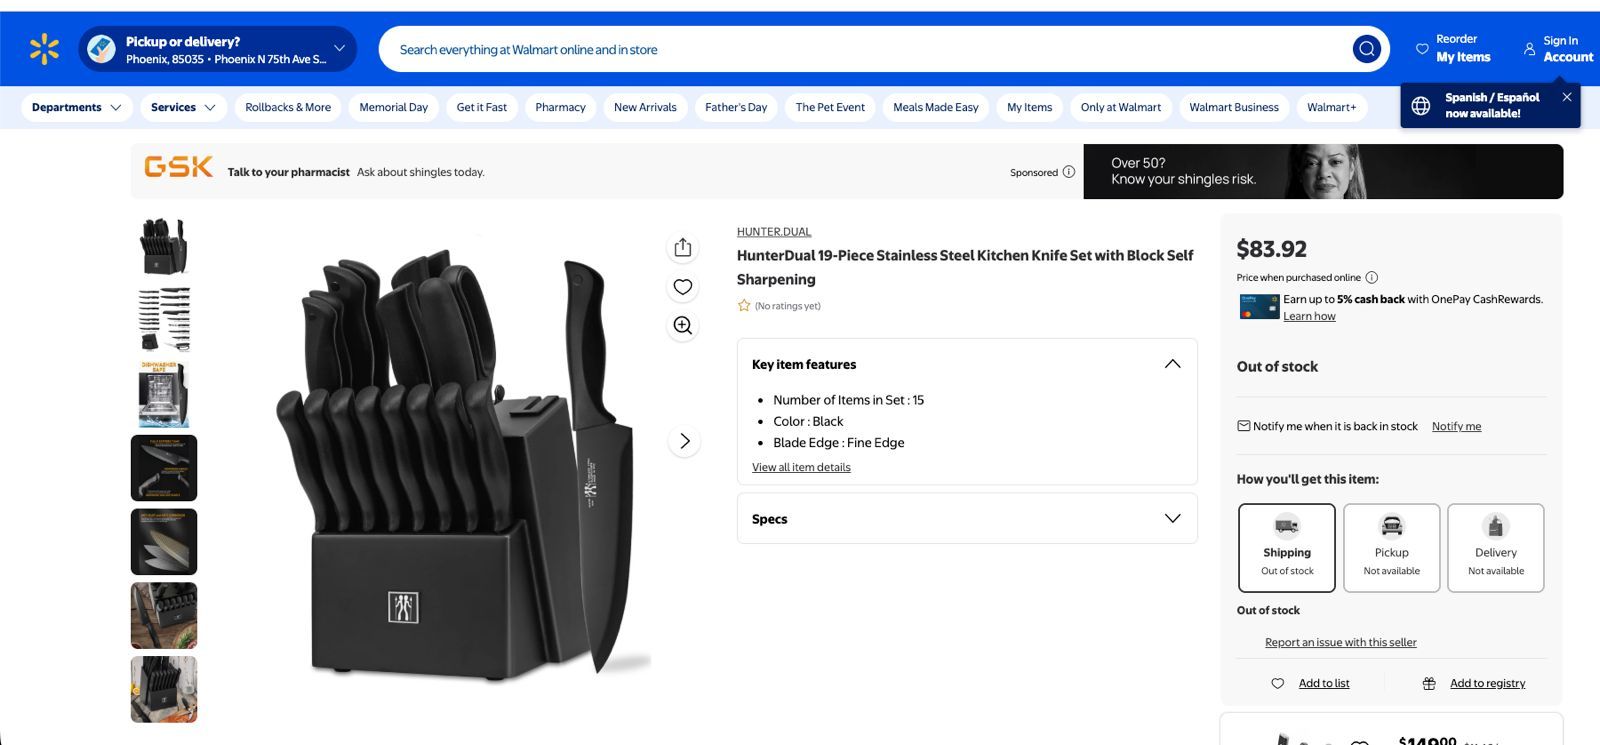This screenshot has width=1600, height=745.
Task: Open New Arrivals
Action: 645,108
